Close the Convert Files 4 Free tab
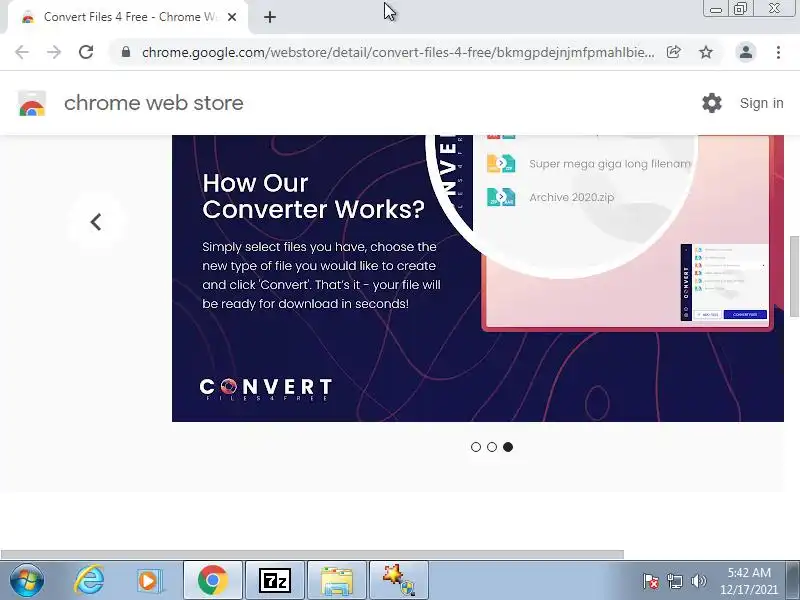The image size is (800, 600). pyautogui.click(x=232, y=17)
